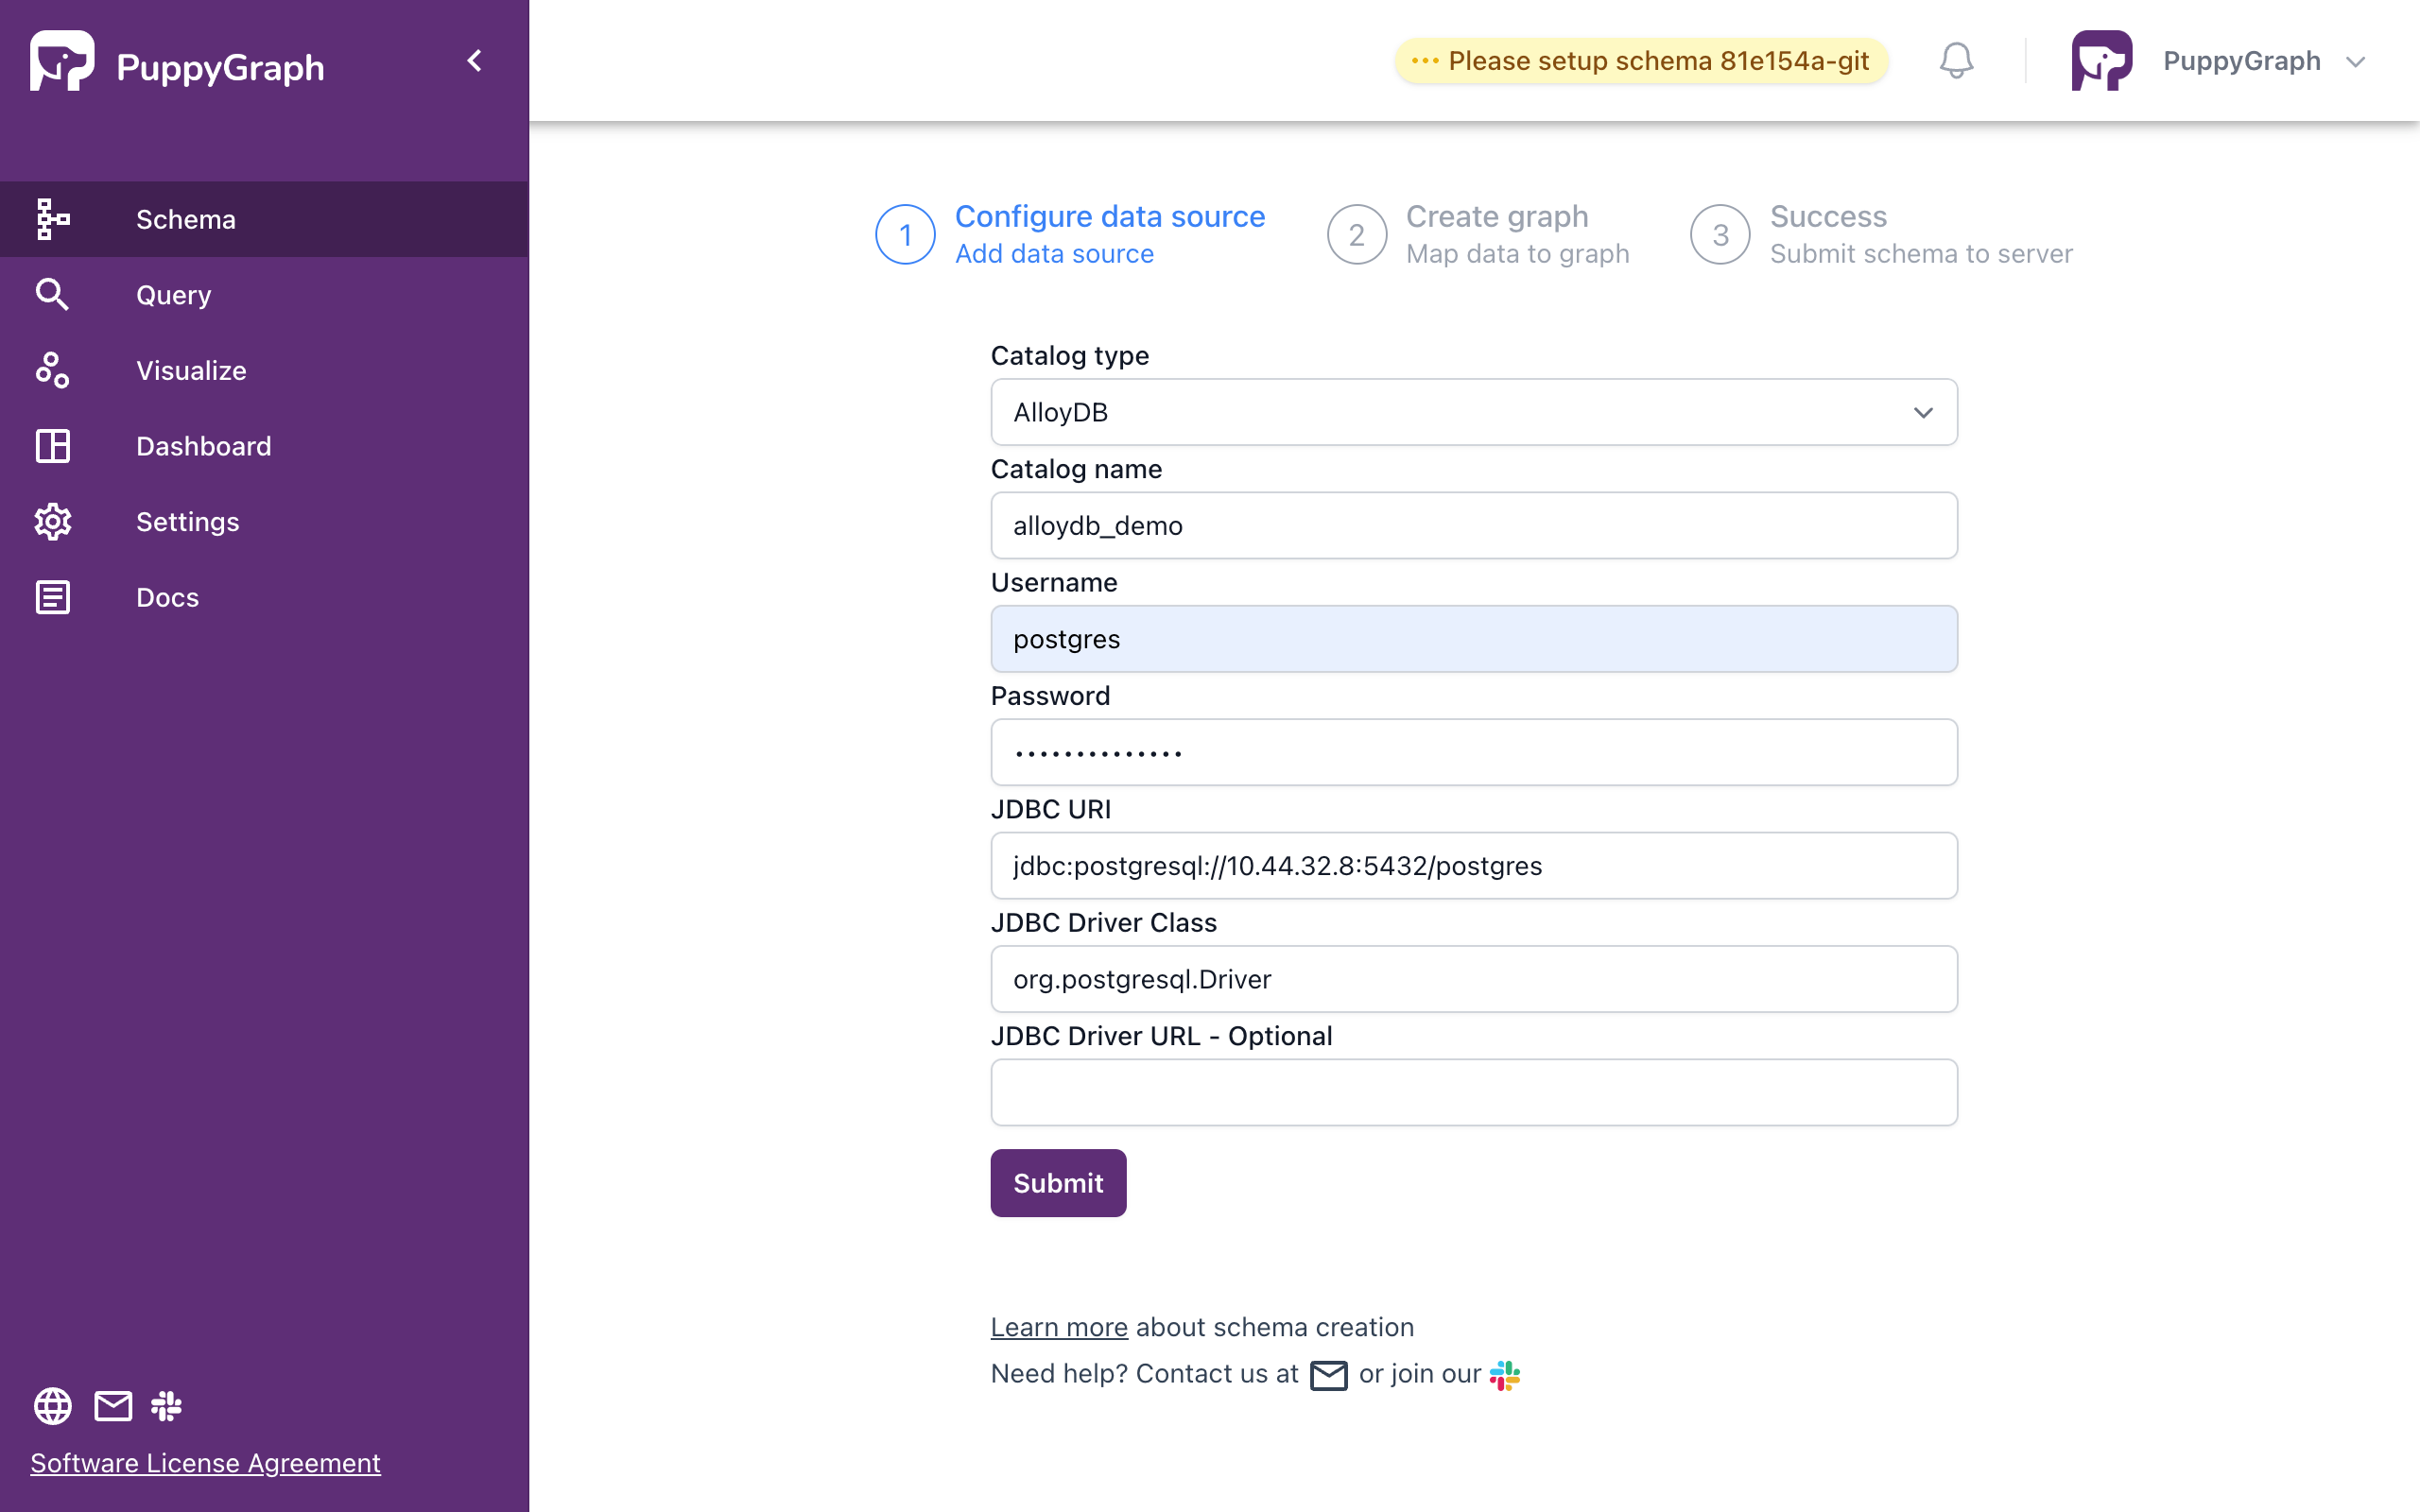Image resolution: width=2420 pixels, height=1512 pixels.
Task: Select step 3 circle Success
Action: coord(1720,235)
